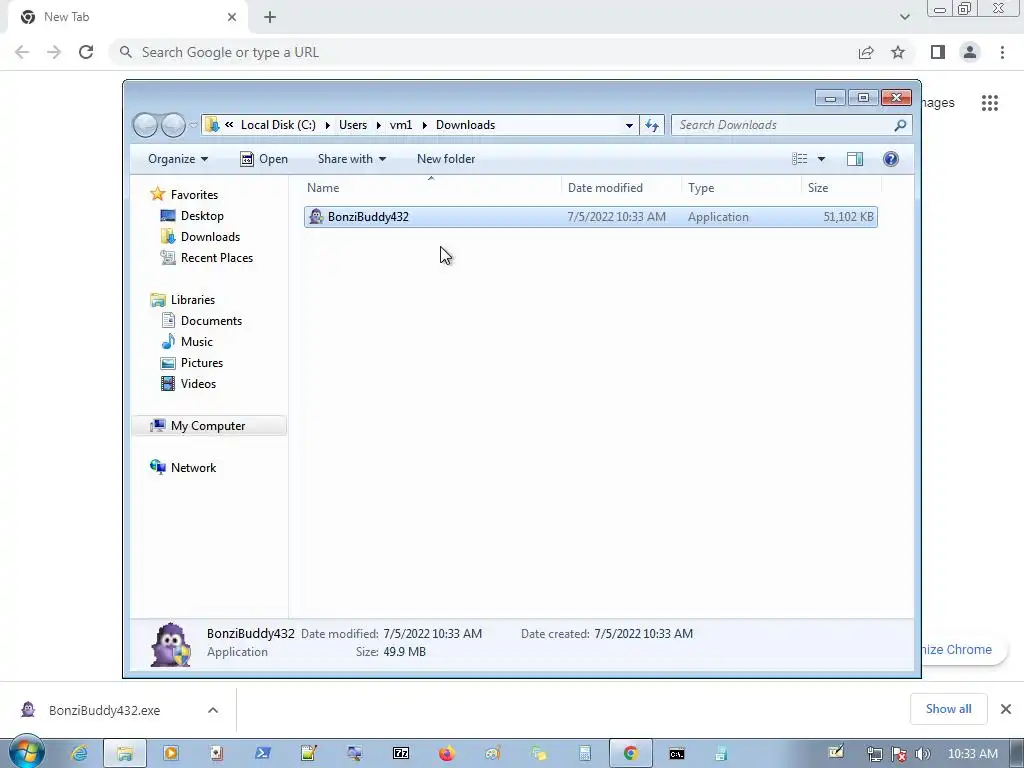Bookmark this tab with the star icon

click(x=898, y=52)
